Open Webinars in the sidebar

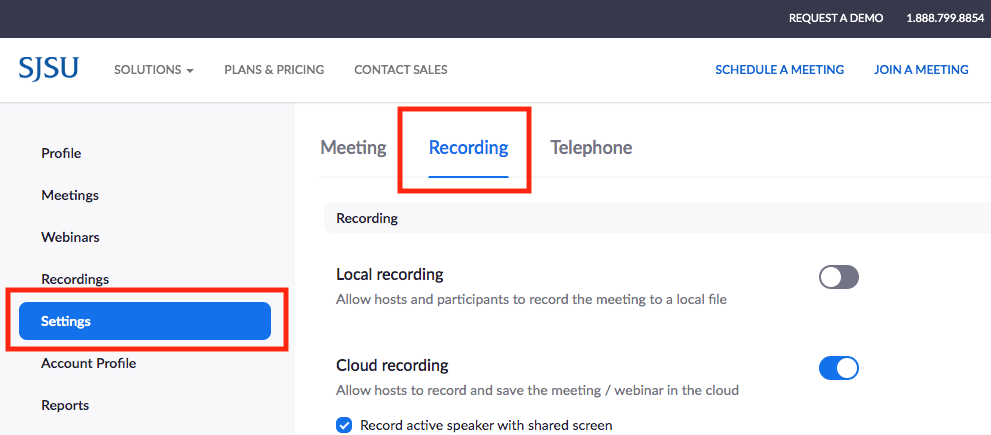pyautogui.click(x=70, y=237)
